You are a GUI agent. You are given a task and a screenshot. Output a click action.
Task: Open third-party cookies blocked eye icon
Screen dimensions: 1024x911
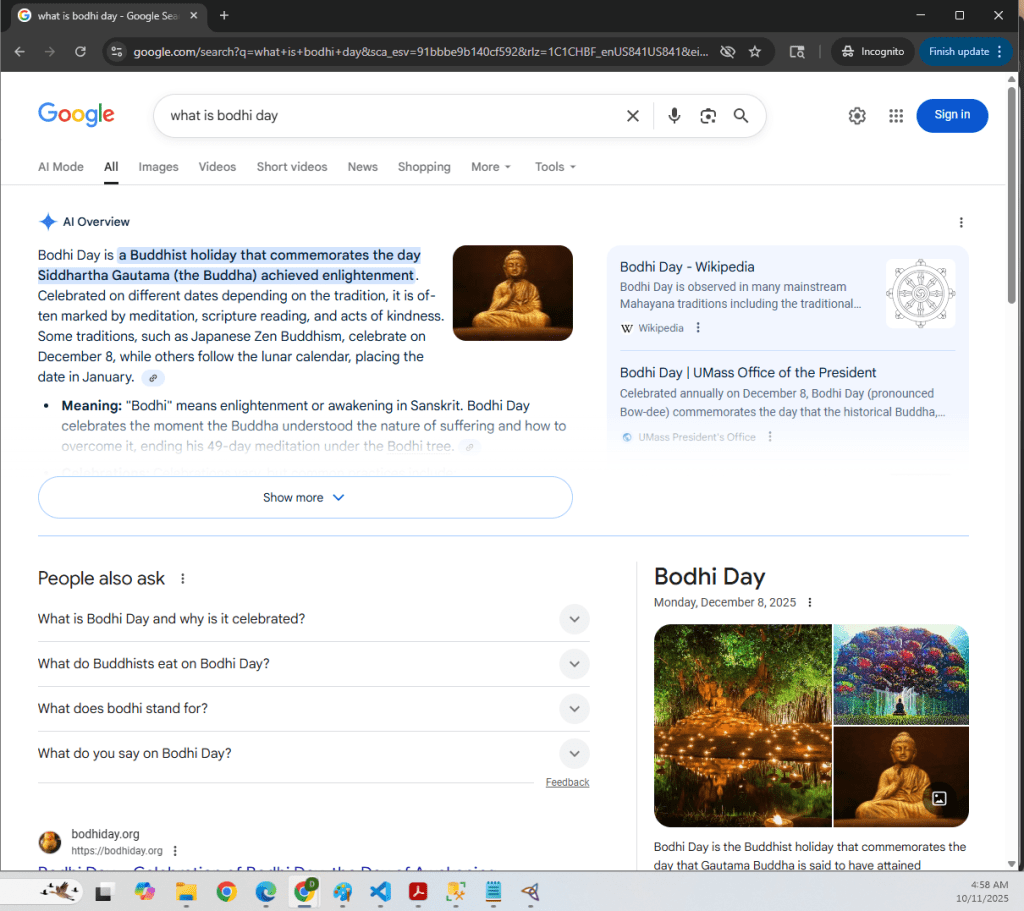pos(727,52)
